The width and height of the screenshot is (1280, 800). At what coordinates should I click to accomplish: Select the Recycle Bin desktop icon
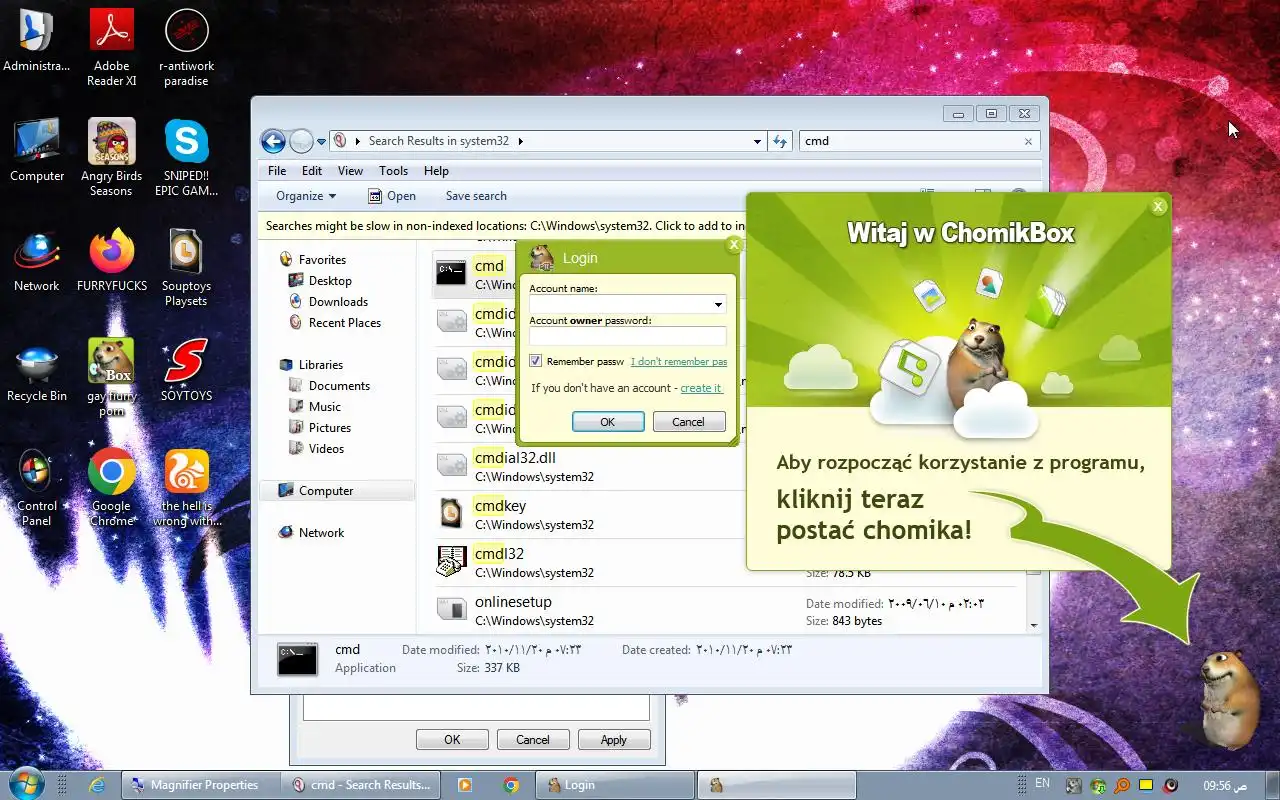click(x=37, y=372)
